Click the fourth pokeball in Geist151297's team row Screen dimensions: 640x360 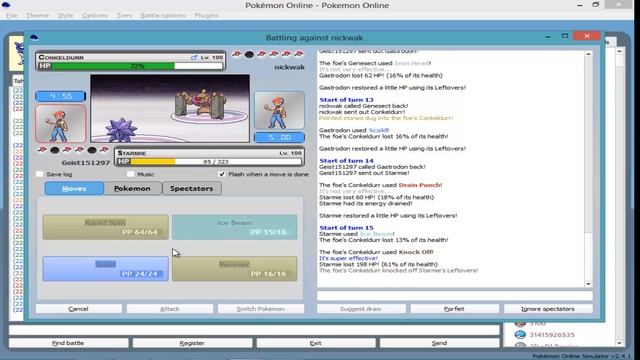[80, 150]
